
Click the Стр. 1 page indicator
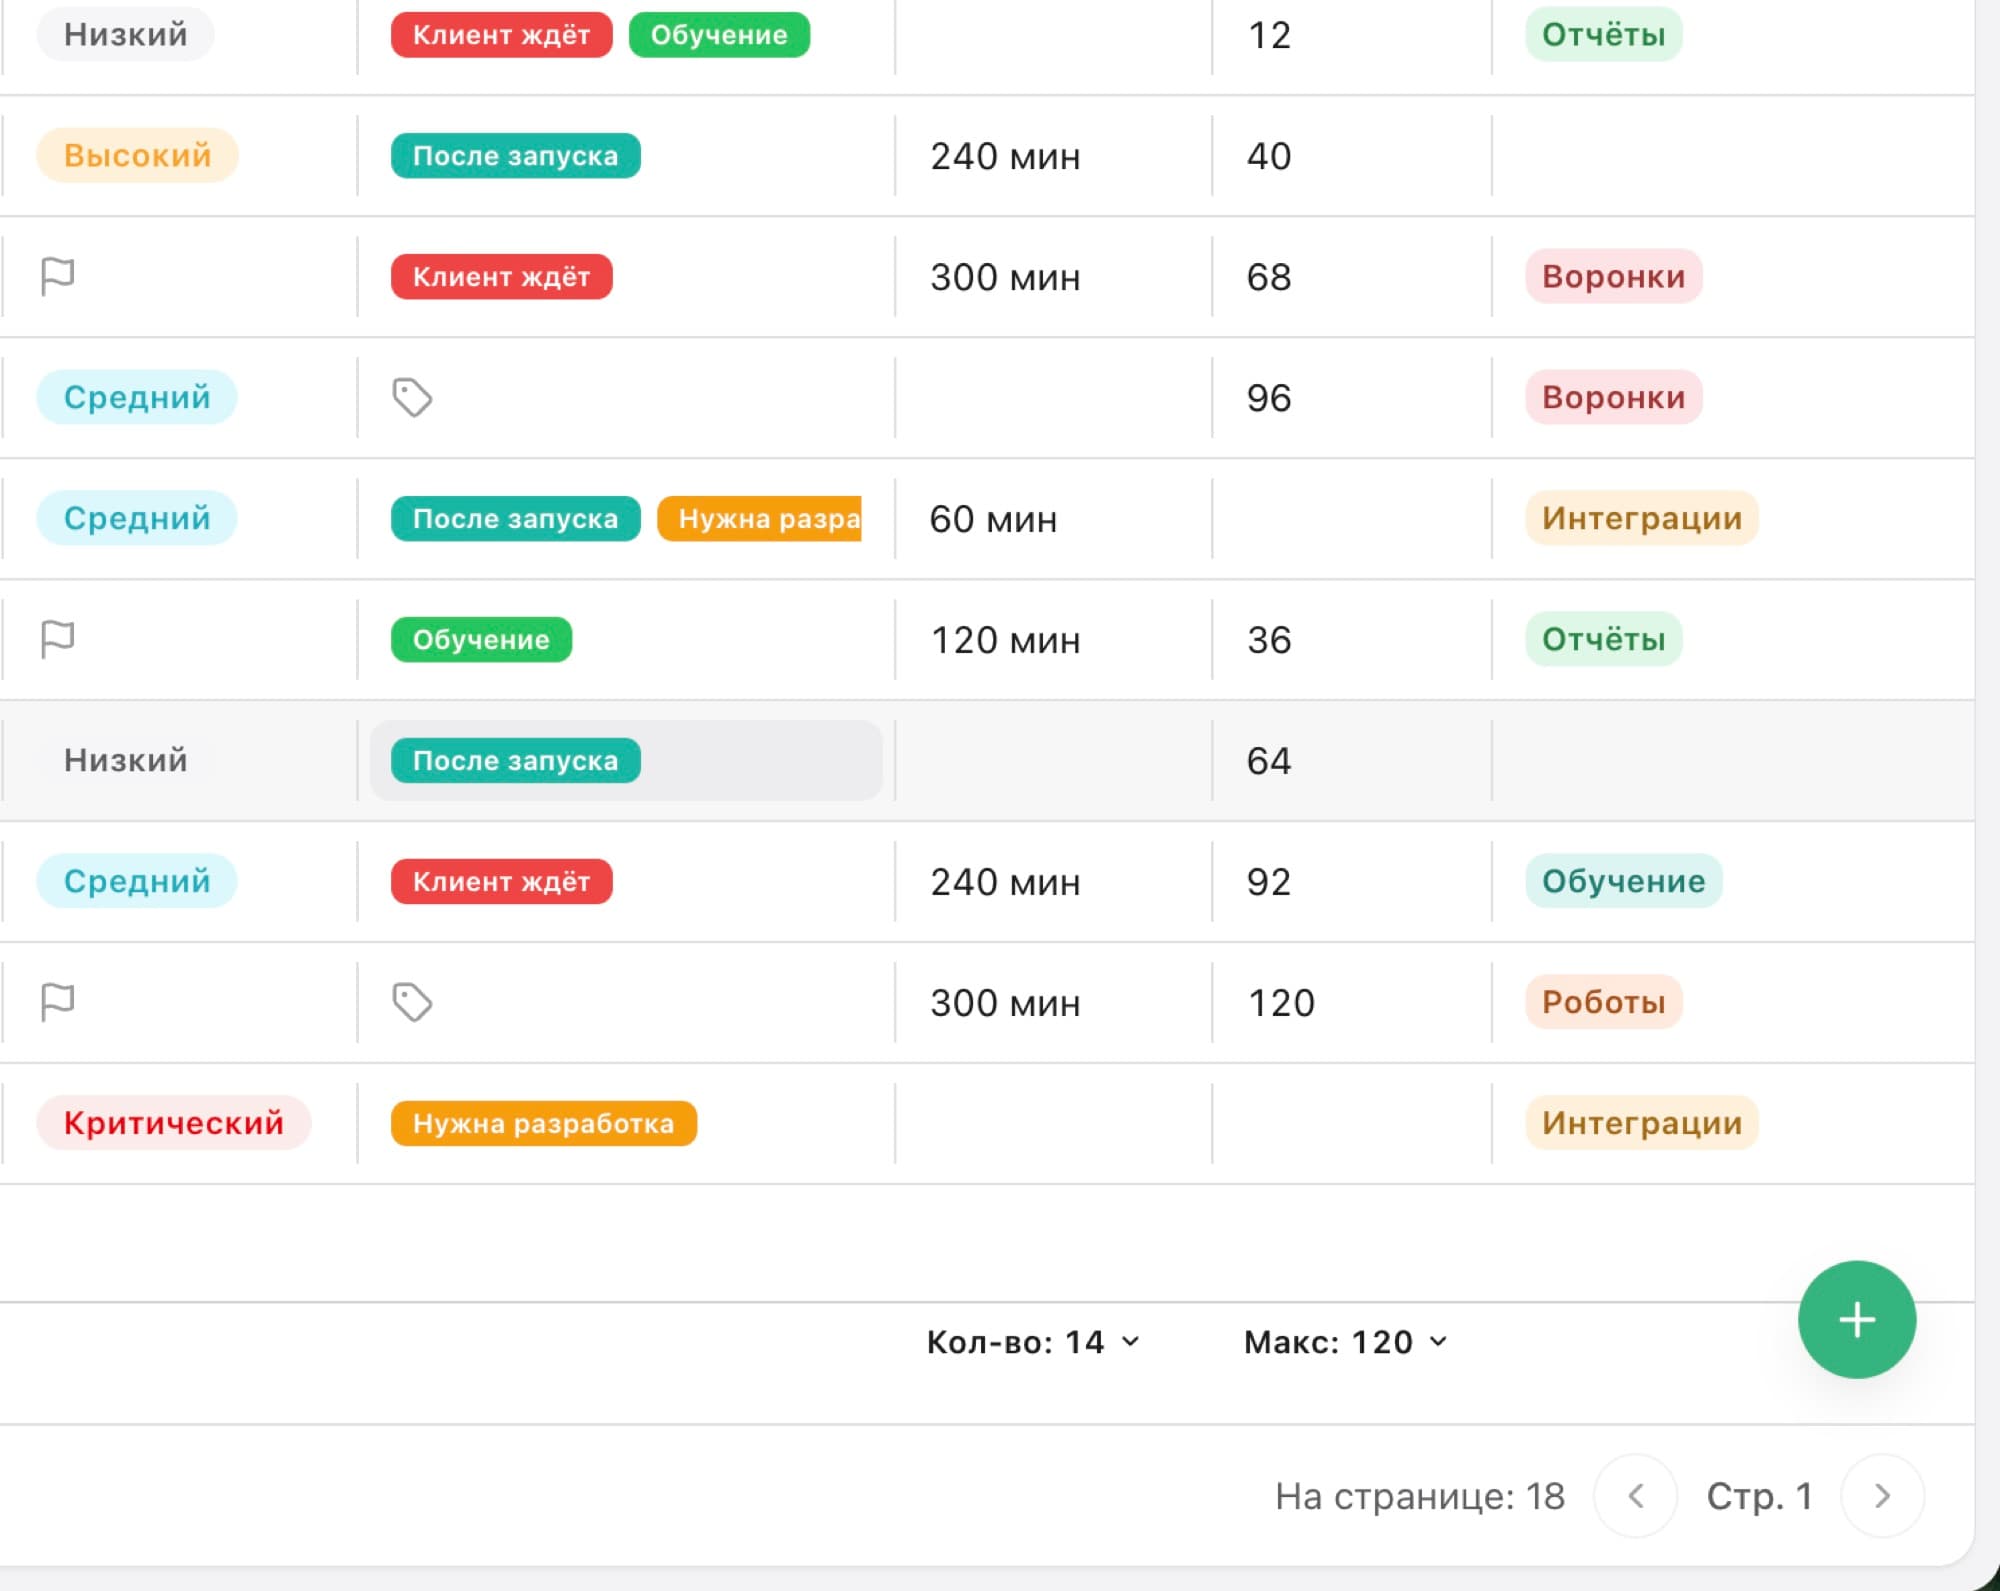tap(1759, 1496)
